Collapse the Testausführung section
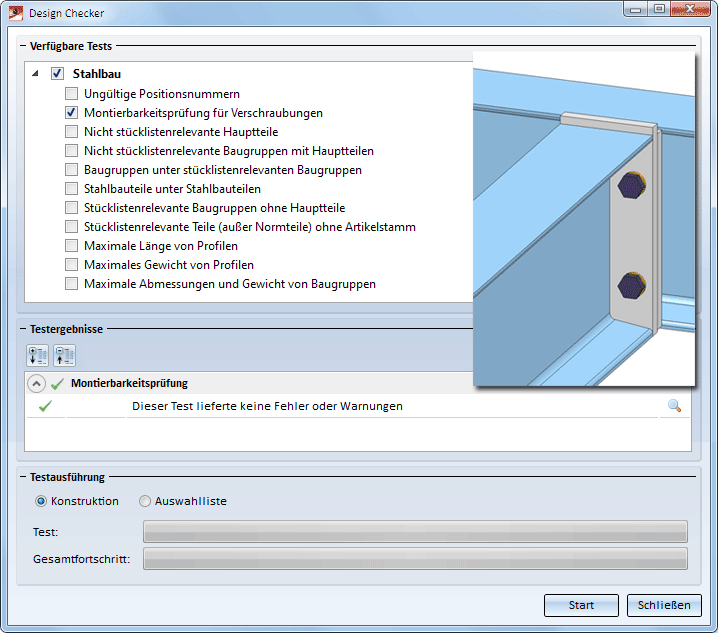 [x=23, y=477]
